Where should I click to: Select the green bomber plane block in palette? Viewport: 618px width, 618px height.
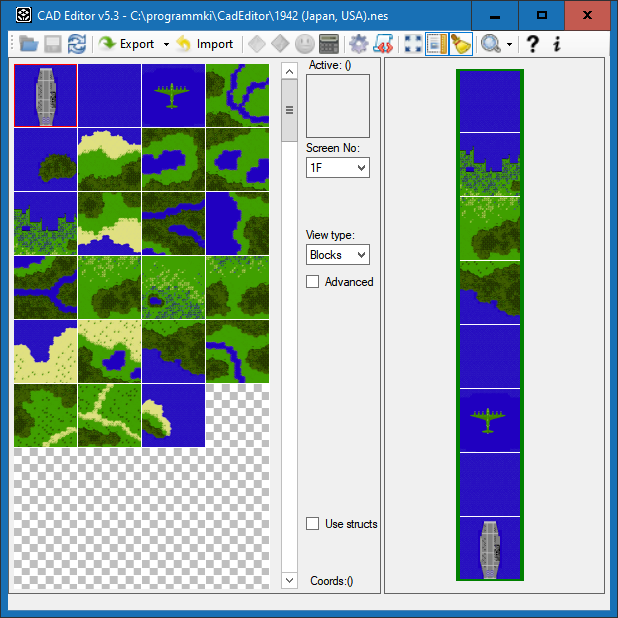(173, 95)
